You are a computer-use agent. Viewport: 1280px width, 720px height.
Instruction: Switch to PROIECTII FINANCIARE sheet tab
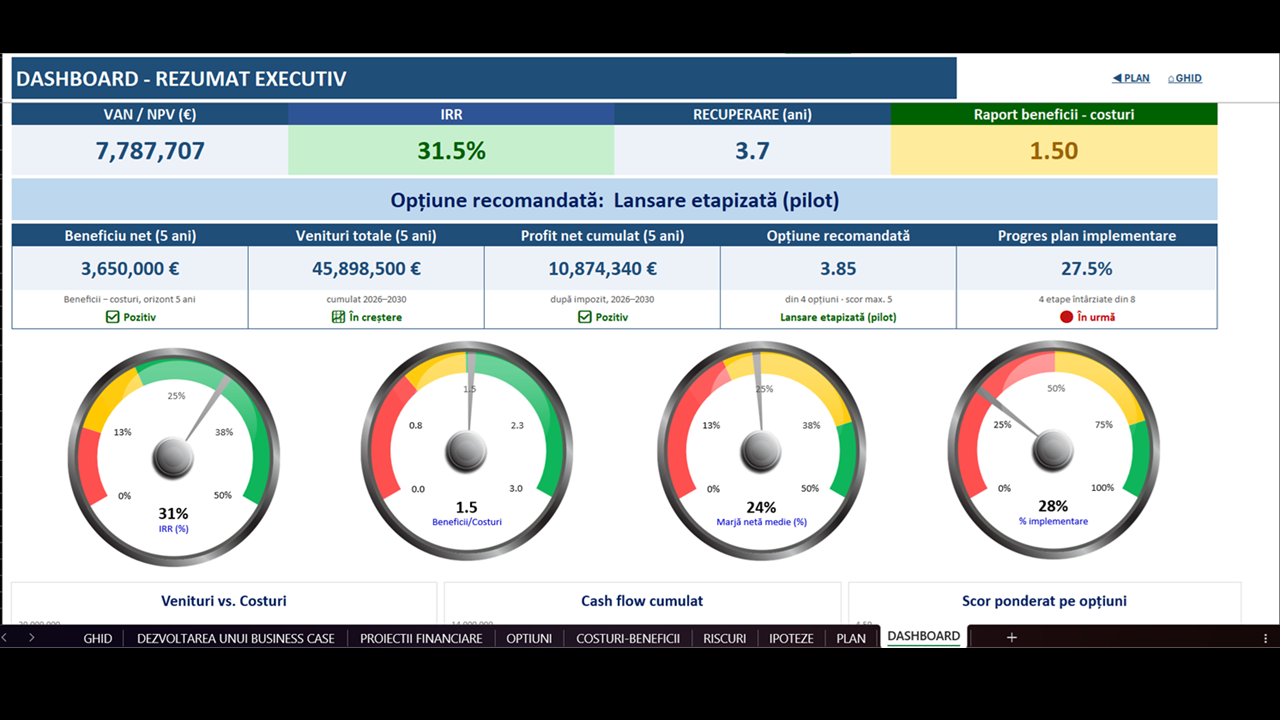coord(421,638)
